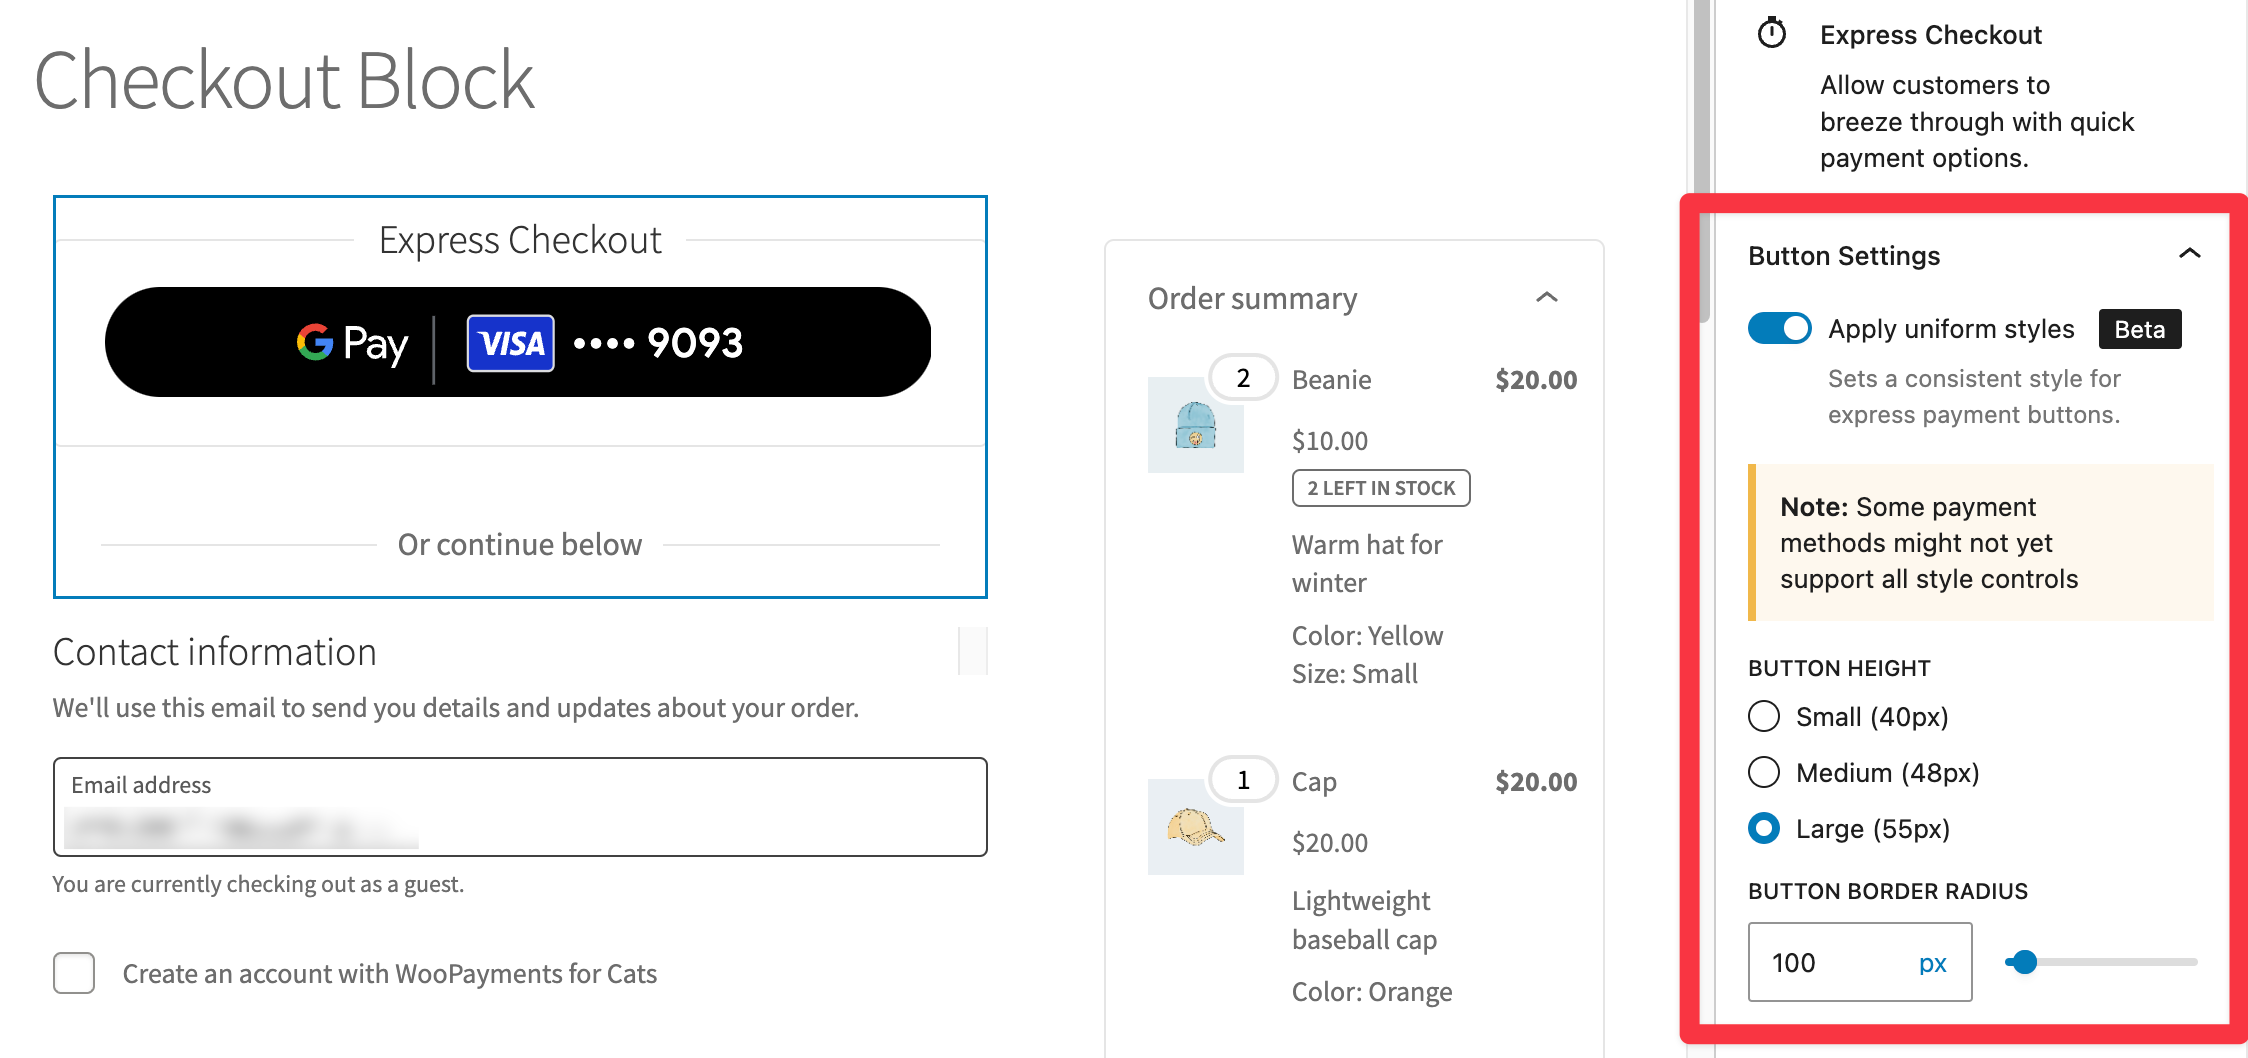Viewport: 2248px width, 1058px height.
Task: Click the Express Checkout timer icon
Action: click(1771, 33)
